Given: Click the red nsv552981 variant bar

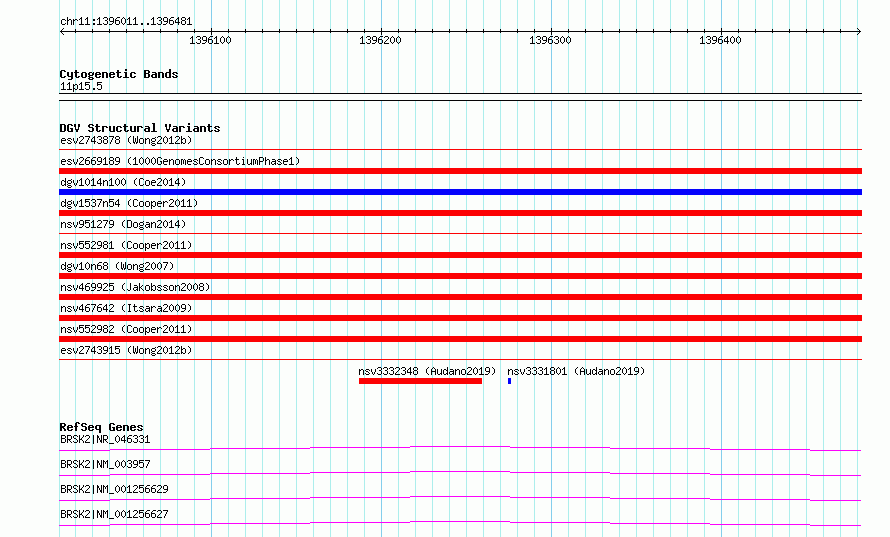Looking at the screenshot, I should (x=460, y=255).
